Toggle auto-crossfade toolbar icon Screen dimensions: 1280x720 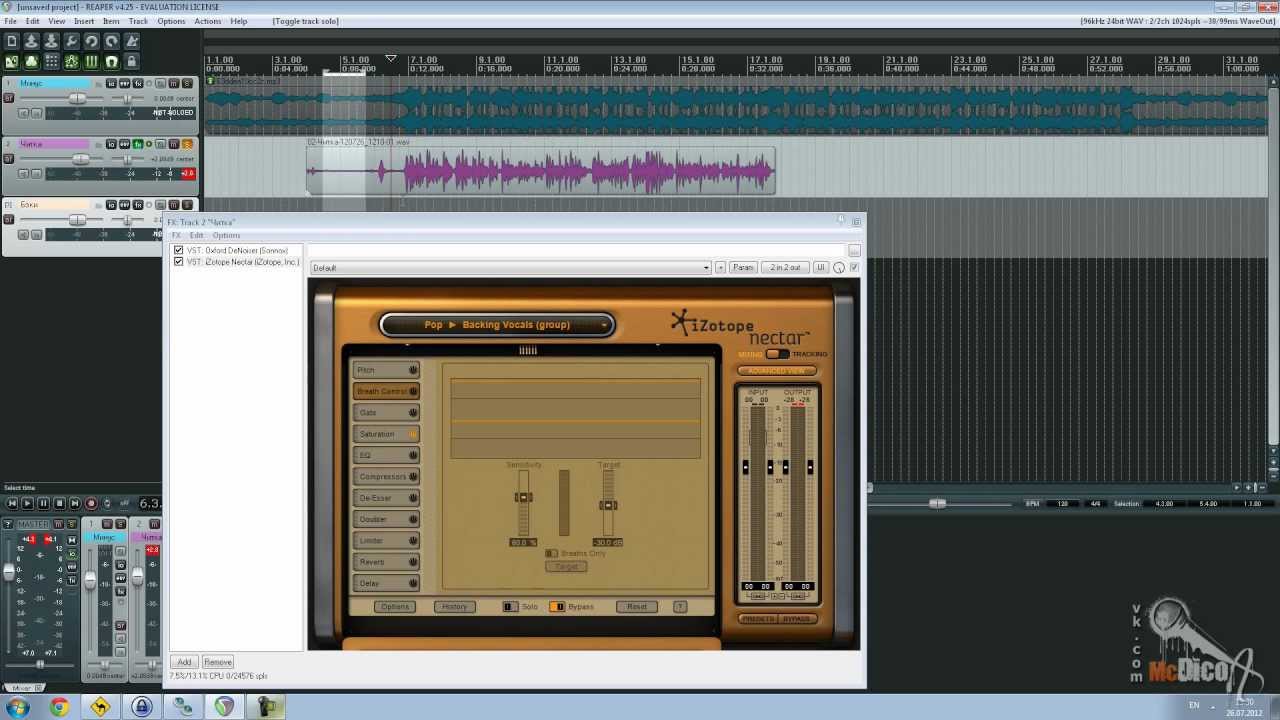coord(11,61)
